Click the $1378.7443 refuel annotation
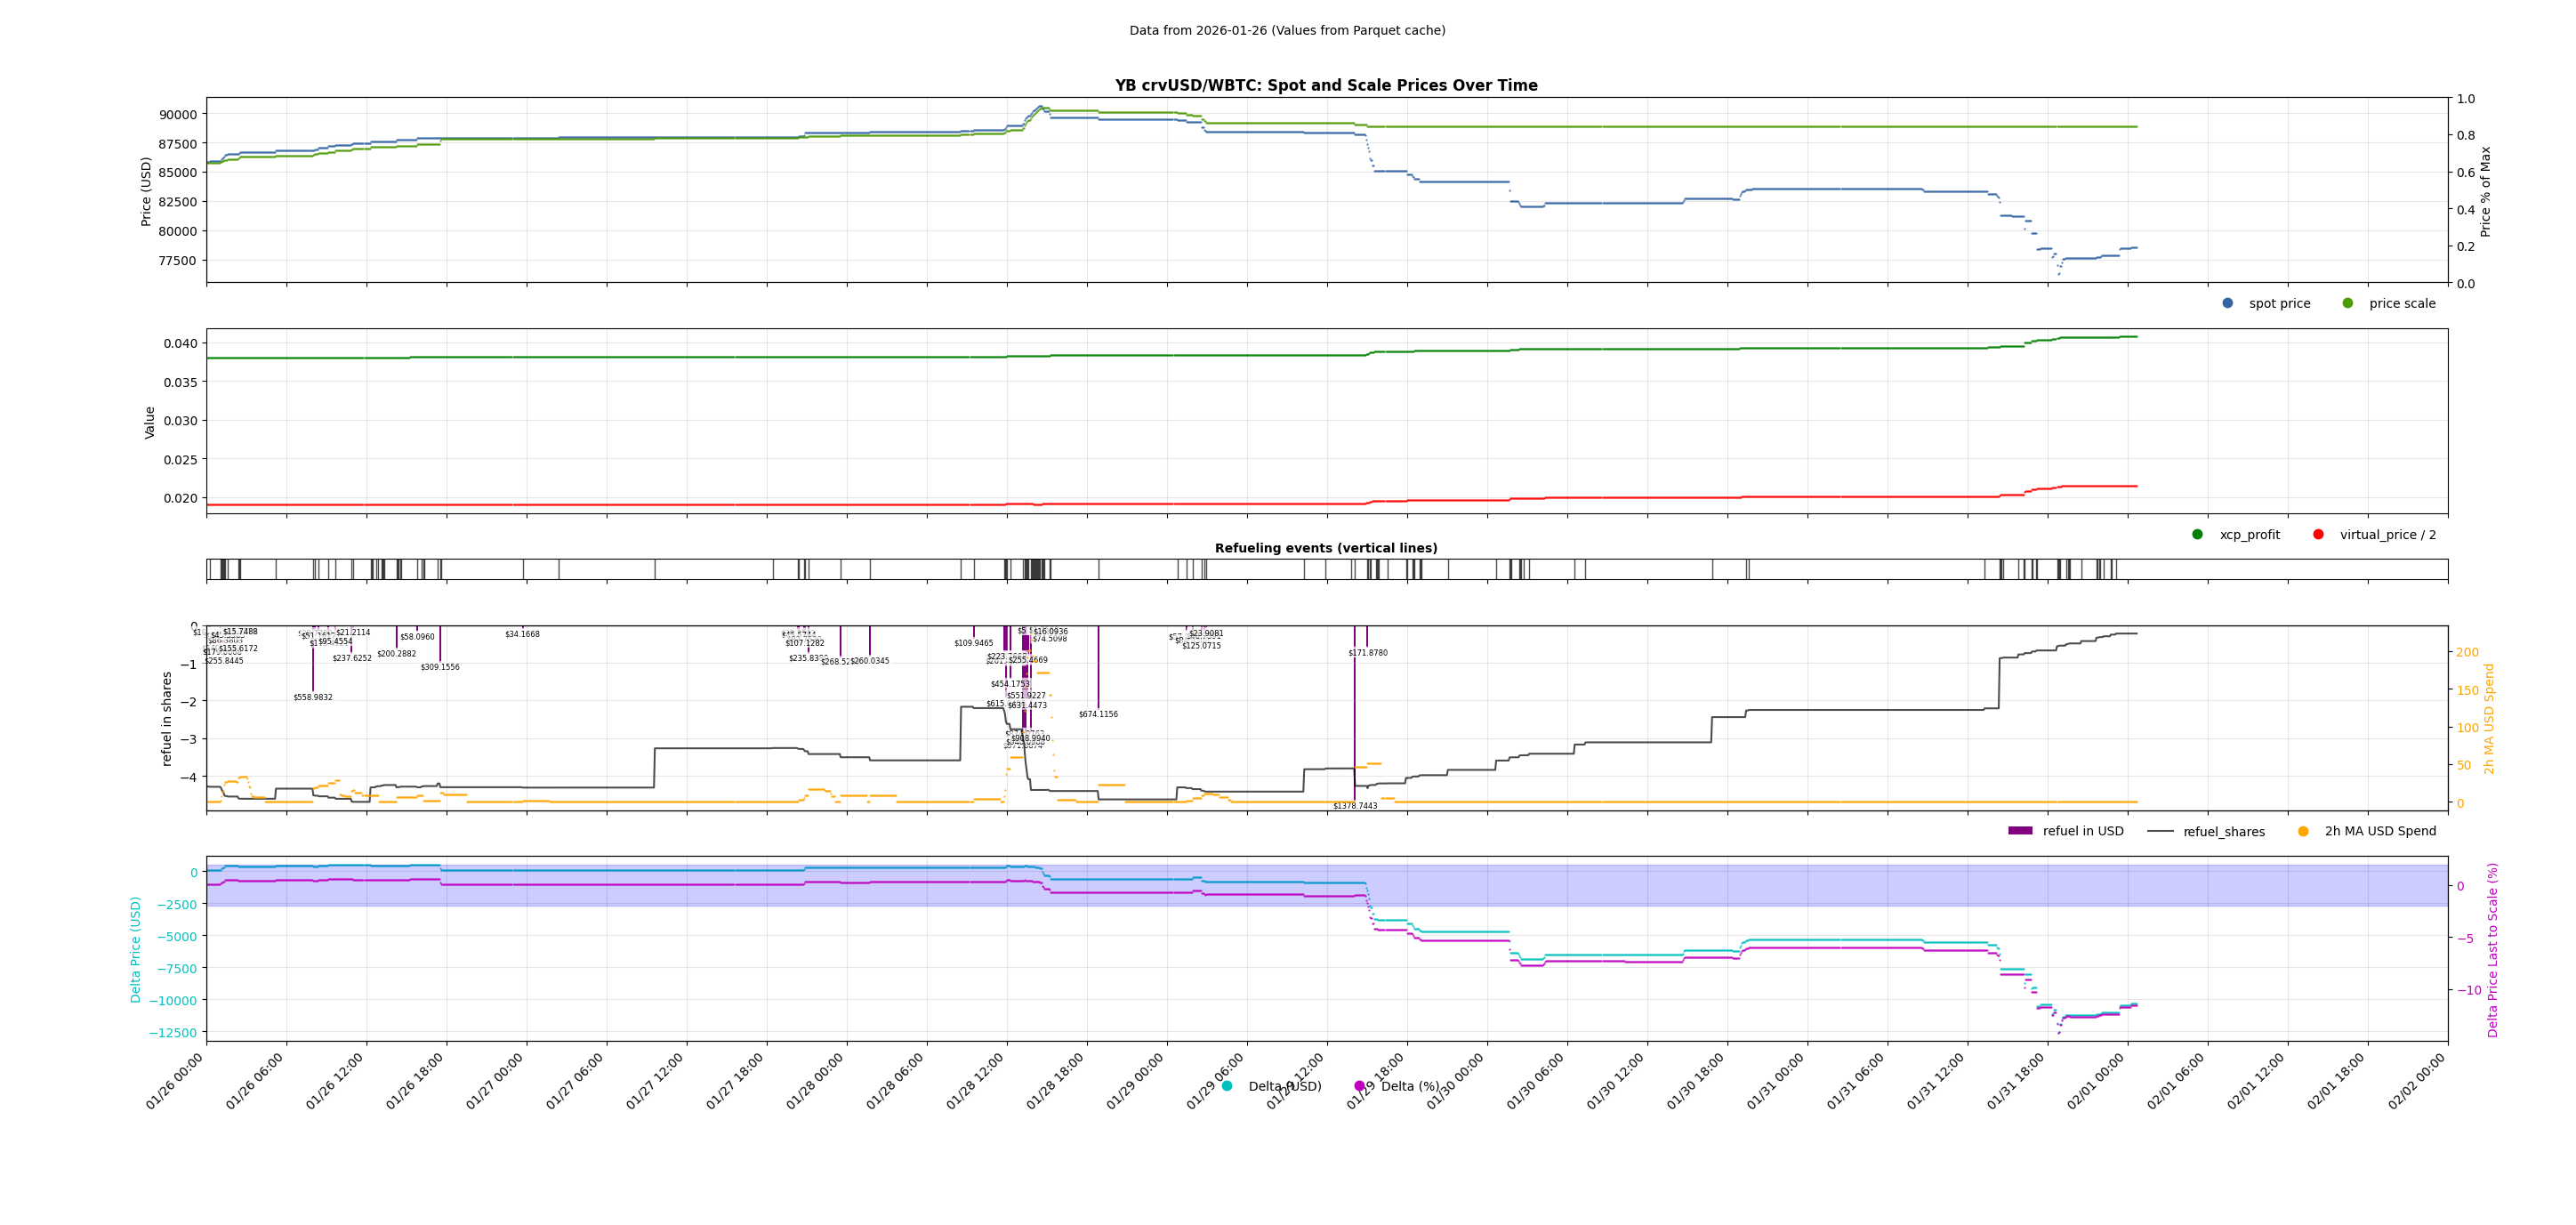 point(1355,806)
